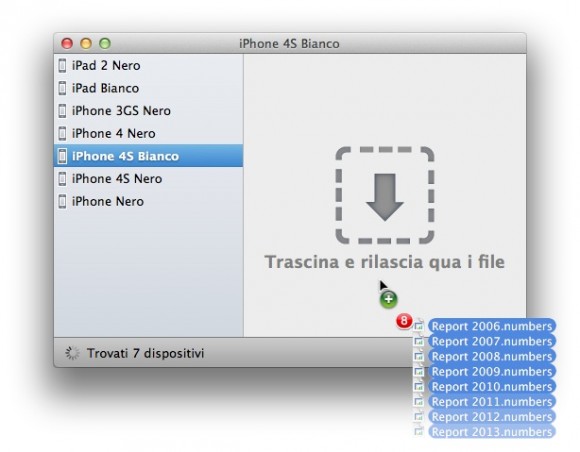Click the green zoom window button
This screenshot has width=580, height=452.
coord(105,44)
